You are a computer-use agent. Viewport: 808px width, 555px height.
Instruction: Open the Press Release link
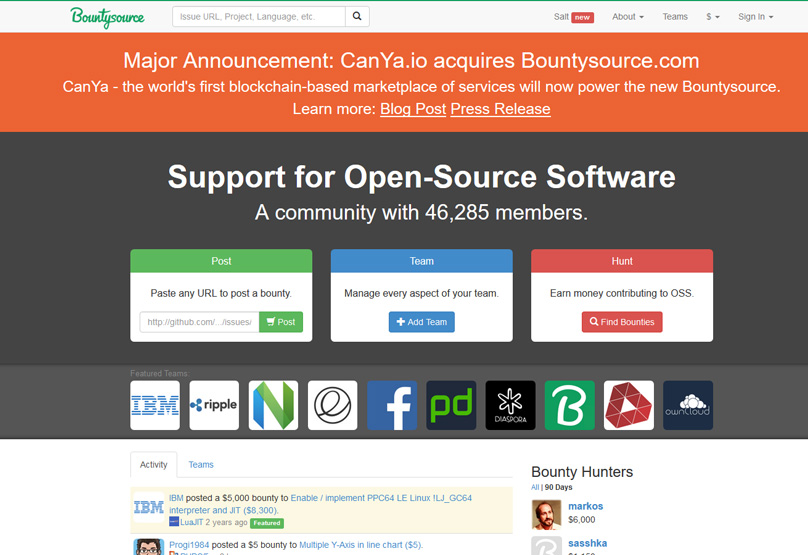point(500,109)
